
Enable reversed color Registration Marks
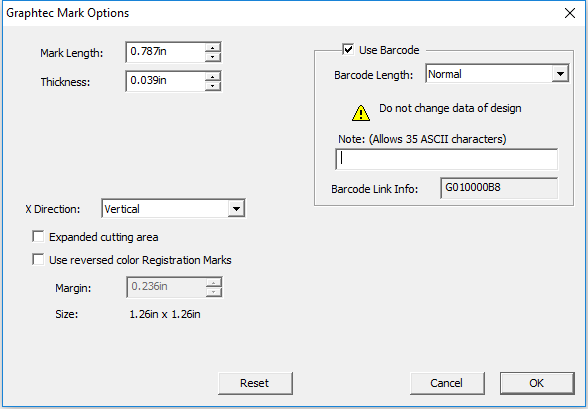coord(38,259)
